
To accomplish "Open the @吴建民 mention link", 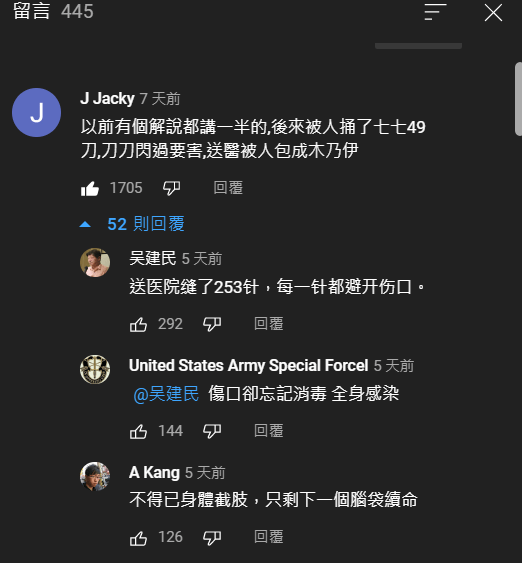I will click(166, 394).
